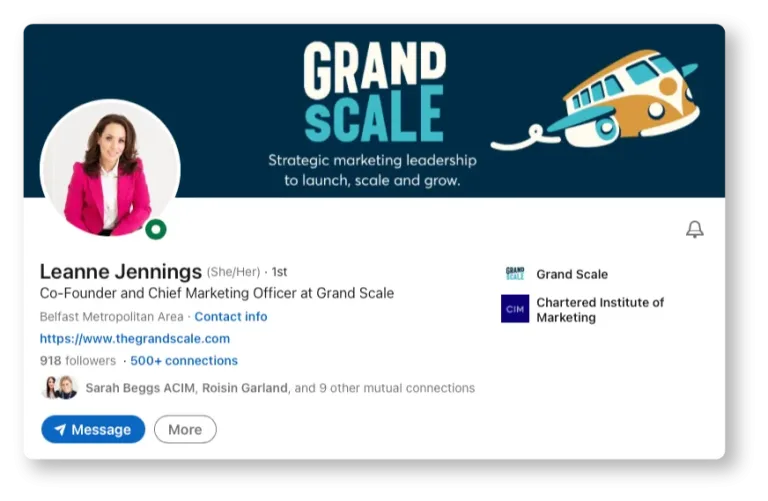View the 500+ connections list
Viewport: 768px width, 501px height.
(184, 361)
